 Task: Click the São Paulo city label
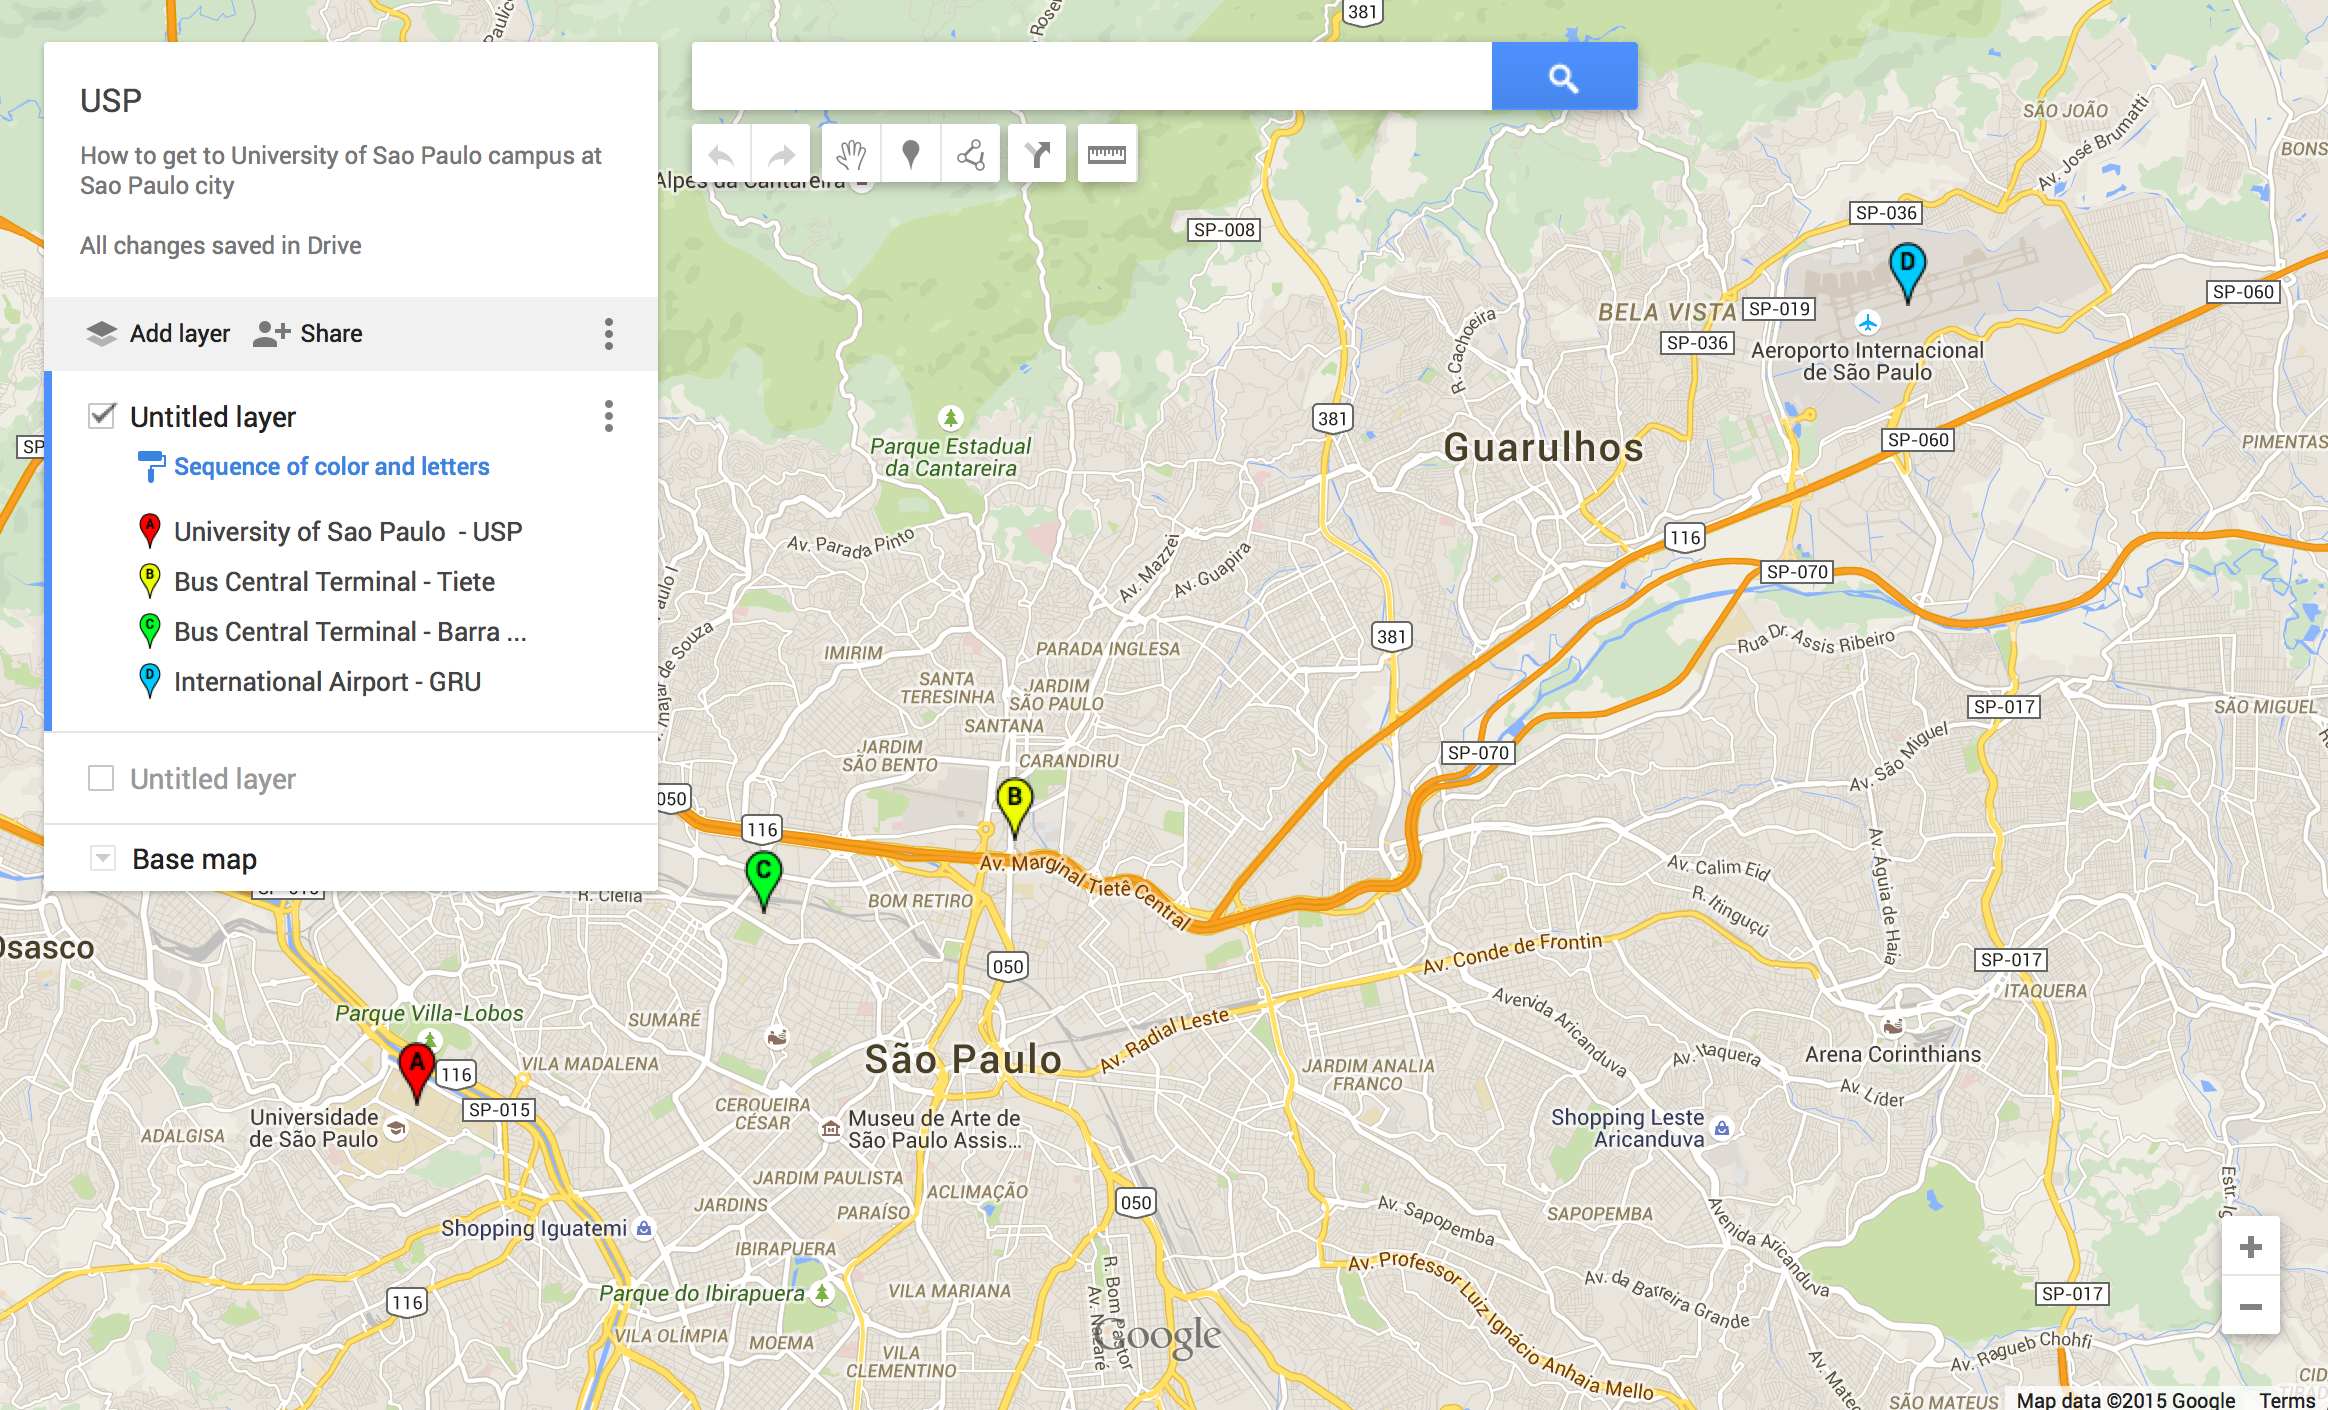pyautogui.click(x=963, y=1060)
